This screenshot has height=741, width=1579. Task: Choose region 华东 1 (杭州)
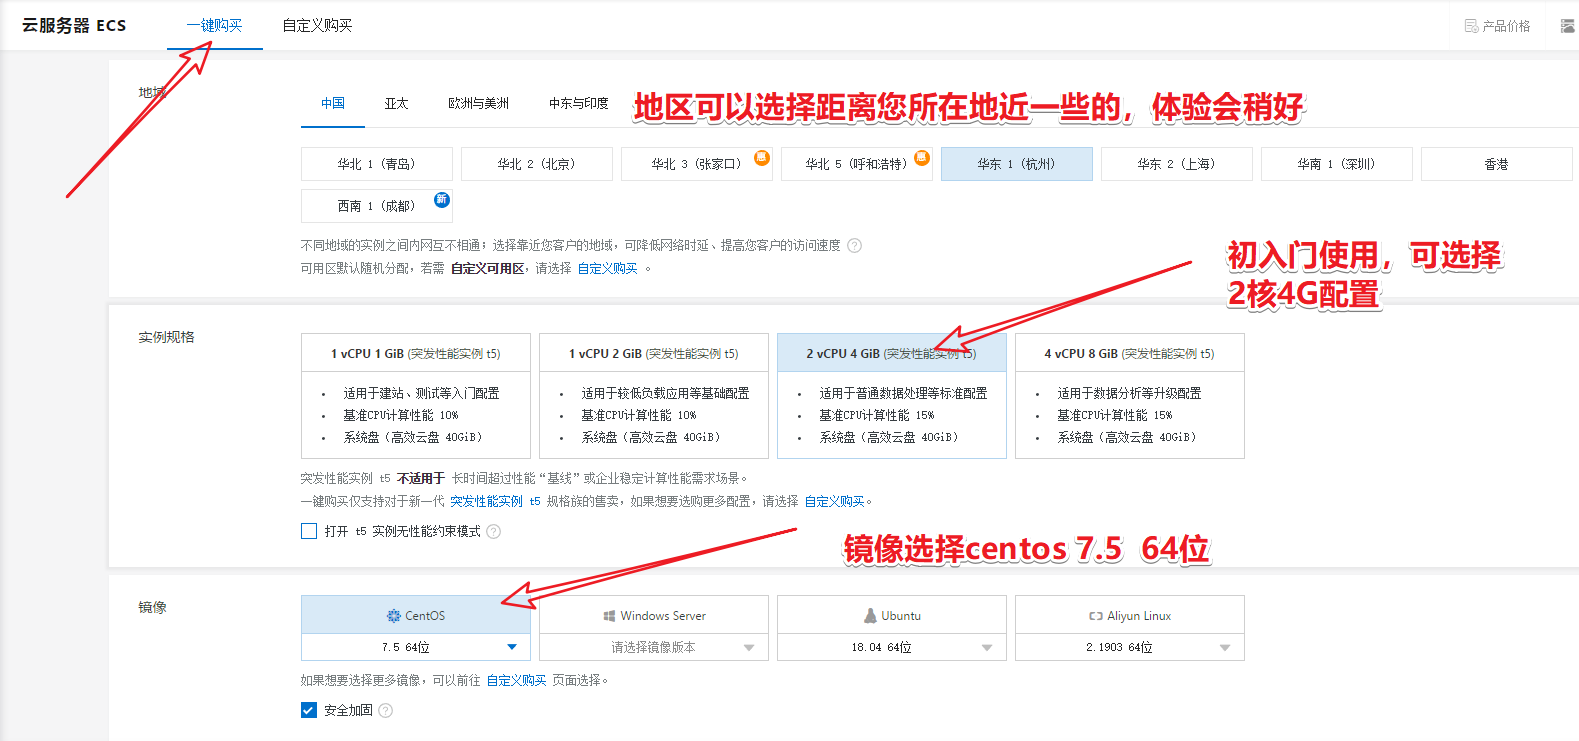point(1017,164)
